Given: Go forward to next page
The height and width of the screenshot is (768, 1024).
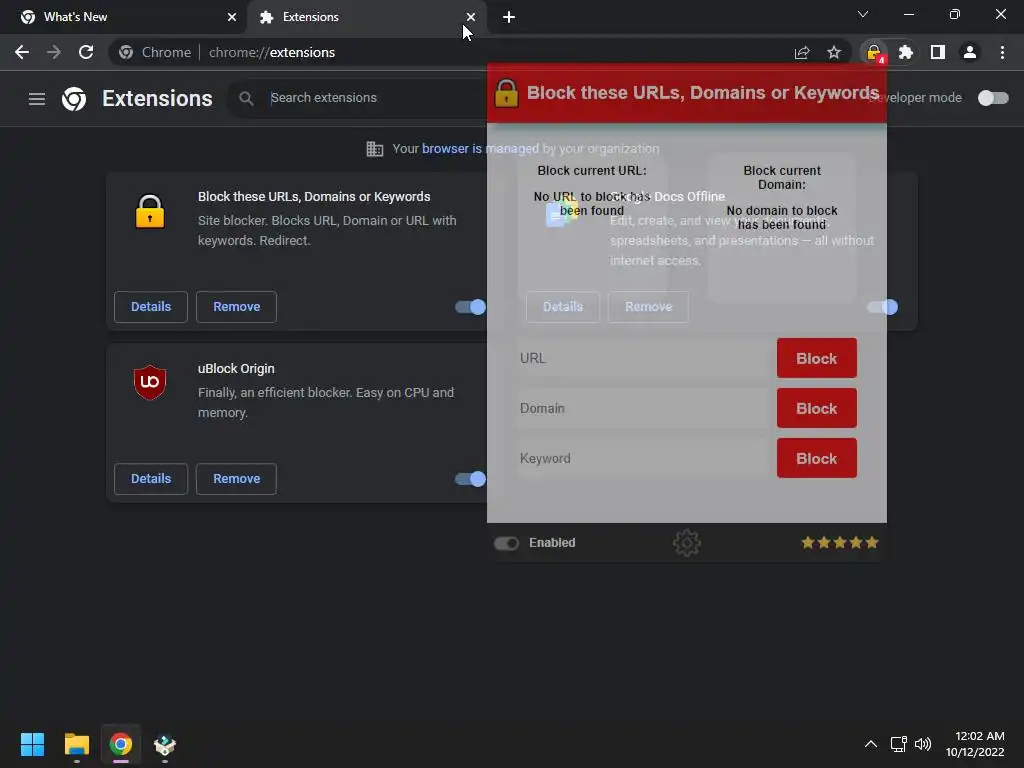Looking at the screenshot, I should (54, 52).
